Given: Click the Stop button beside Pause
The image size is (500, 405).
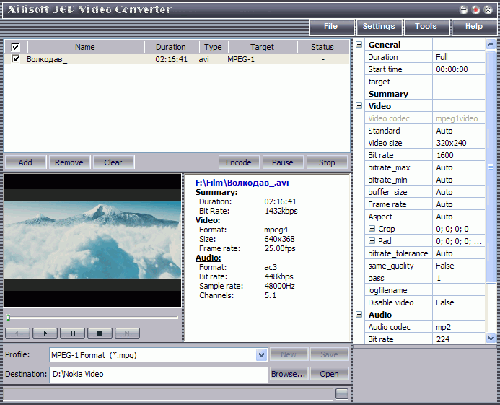Looking at the screenshot, I should [327, 162].
